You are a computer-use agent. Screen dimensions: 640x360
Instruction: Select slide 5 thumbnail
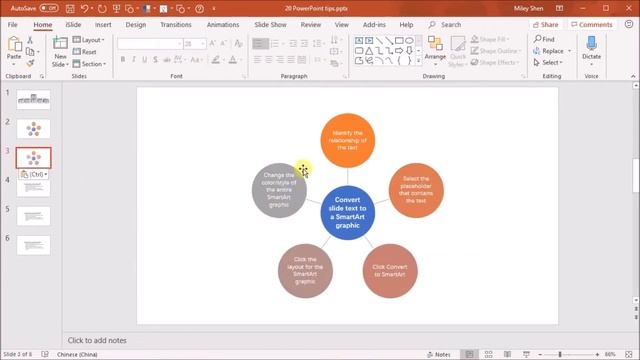tap(33, 216)
